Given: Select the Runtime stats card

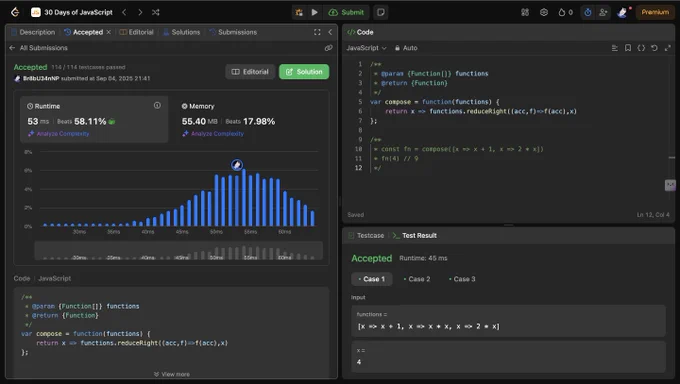Looking at the screenshot, I should click(94, 119).
